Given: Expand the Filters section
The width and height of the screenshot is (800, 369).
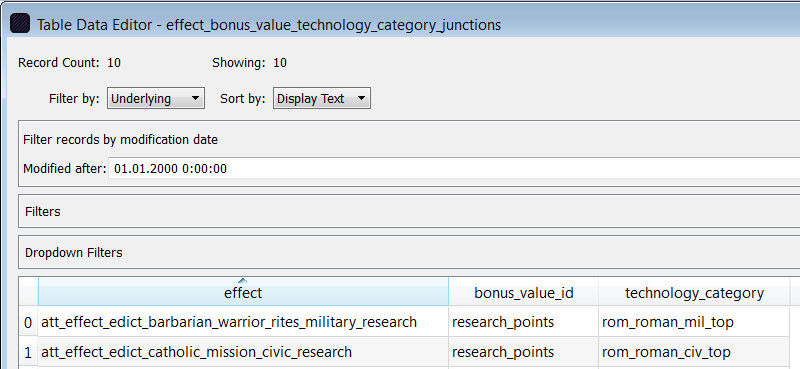Looking at the screenshot, I should coord(409,211).
